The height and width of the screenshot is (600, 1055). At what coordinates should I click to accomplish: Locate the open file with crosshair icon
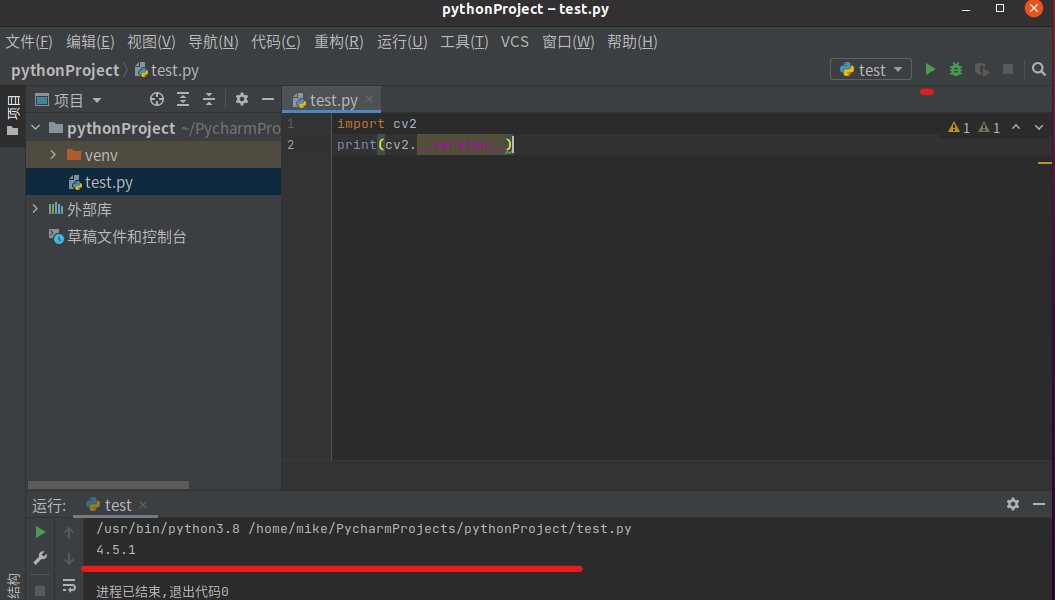157,100
